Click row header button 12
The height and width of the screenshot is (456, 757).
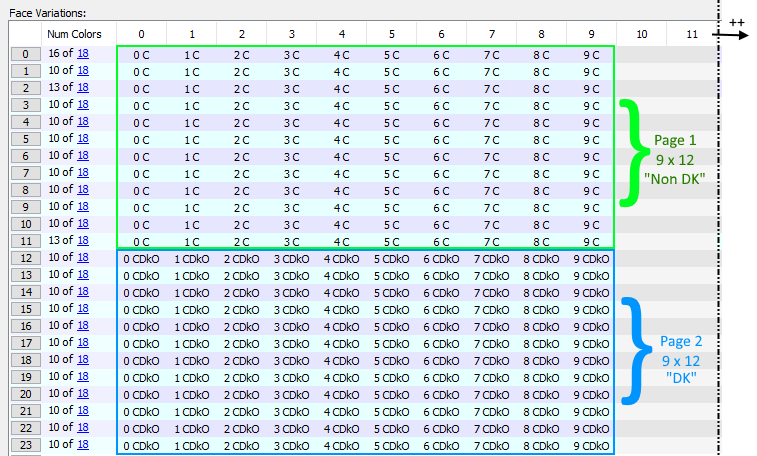tap(24, 258)
